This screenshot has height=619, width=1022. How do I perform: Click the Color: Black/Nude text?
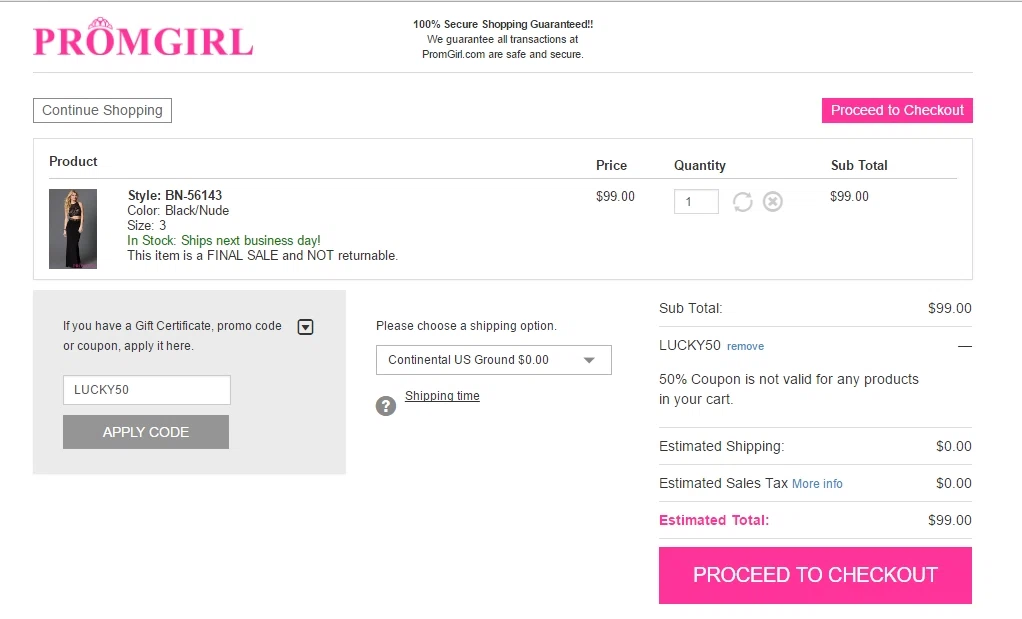tap(178, 210)
